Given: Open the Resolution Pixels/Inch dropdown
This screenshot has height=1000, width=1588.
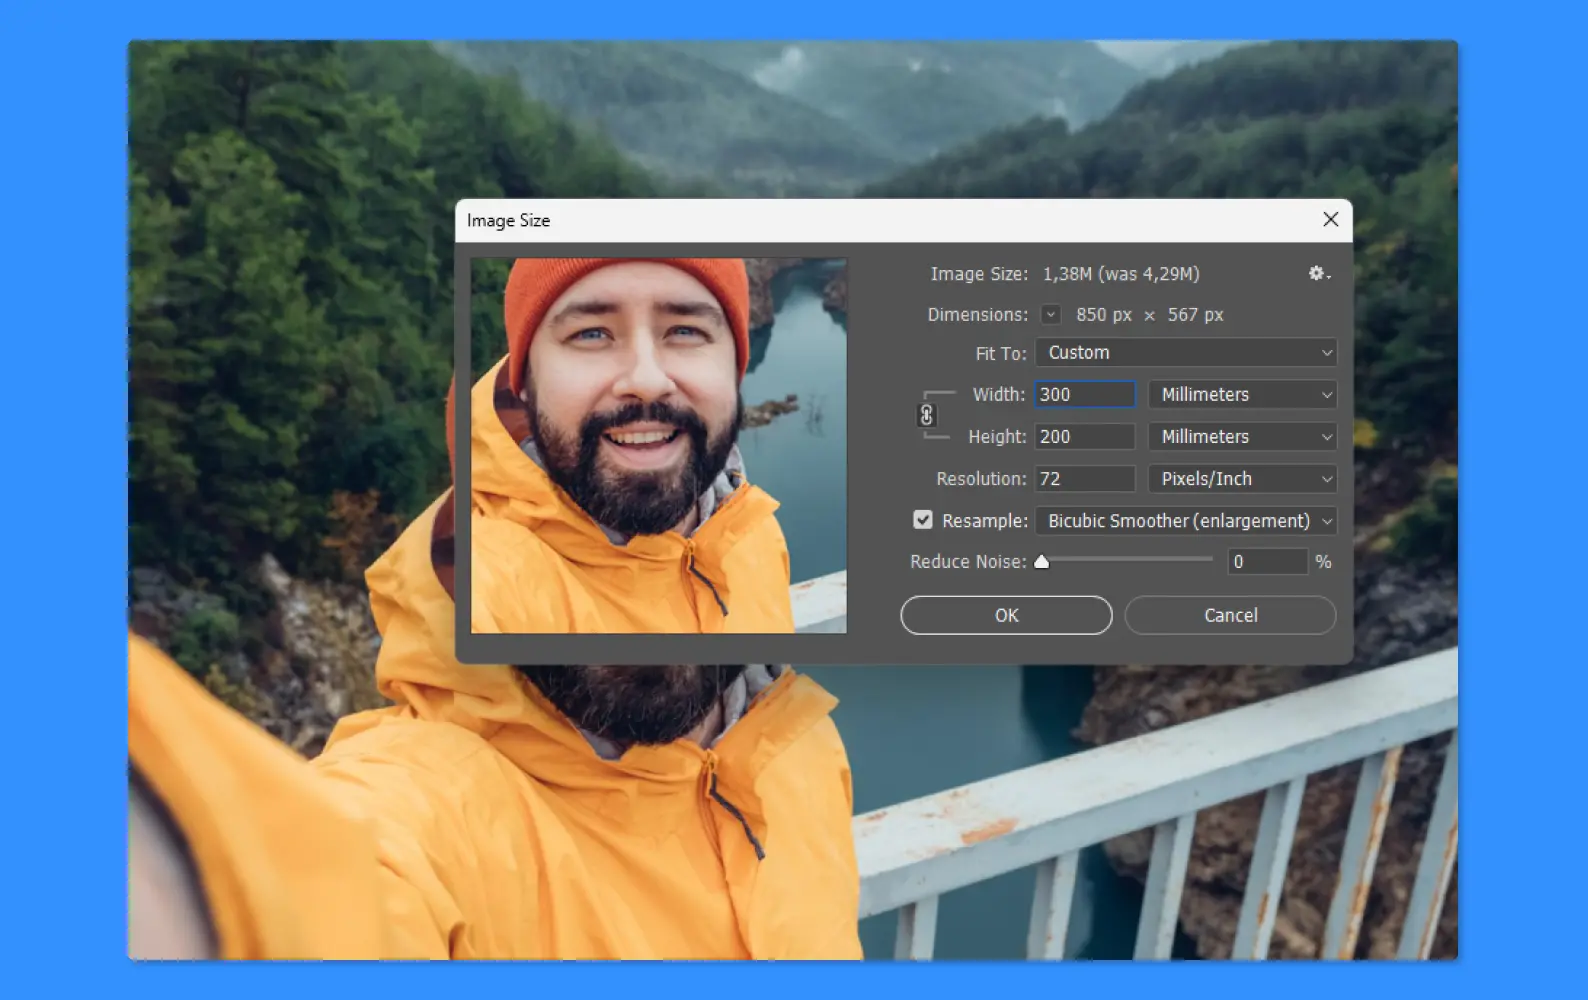Looking at the screenshot, I should [x=1243, y=479].
